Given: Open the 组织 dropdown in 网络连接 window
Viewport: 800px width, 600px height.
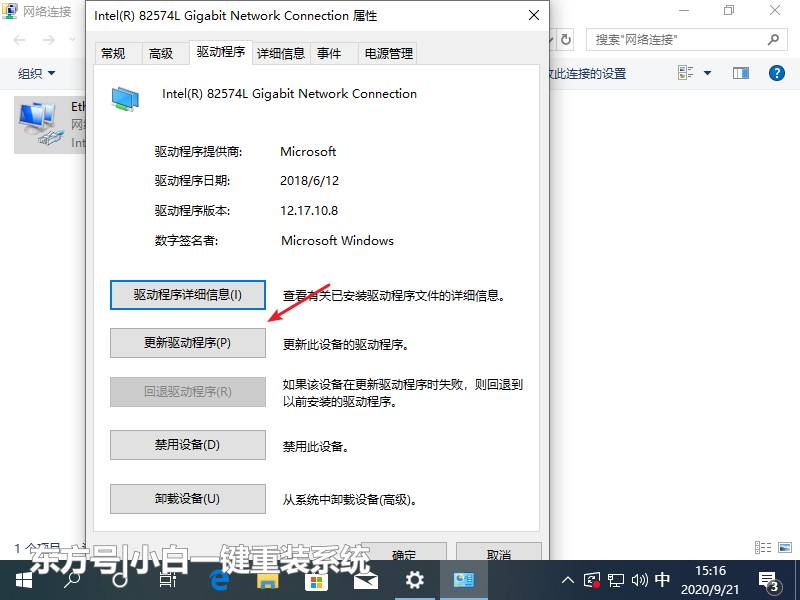Looking at the screenshot, I should click(36, 73).
